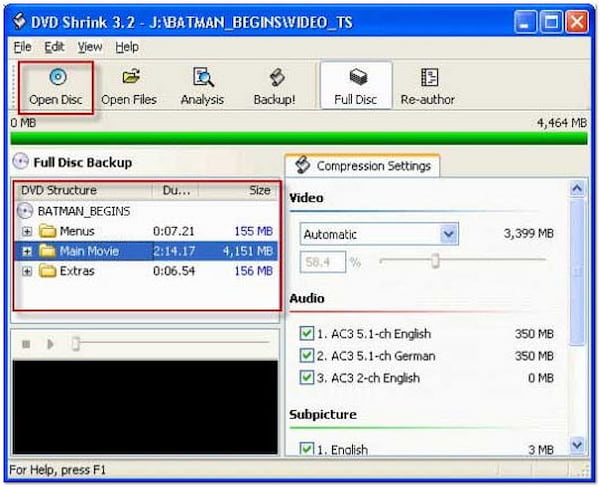
Task: Minimize the DVD Shrink window
Action: (525, 22)
